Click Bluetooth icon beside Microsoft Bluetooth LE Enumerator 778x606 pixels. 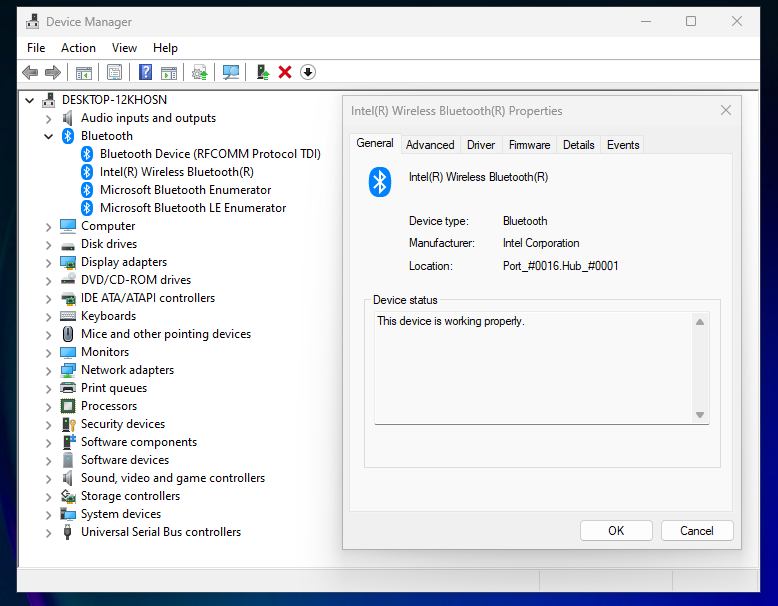(87, 208)
